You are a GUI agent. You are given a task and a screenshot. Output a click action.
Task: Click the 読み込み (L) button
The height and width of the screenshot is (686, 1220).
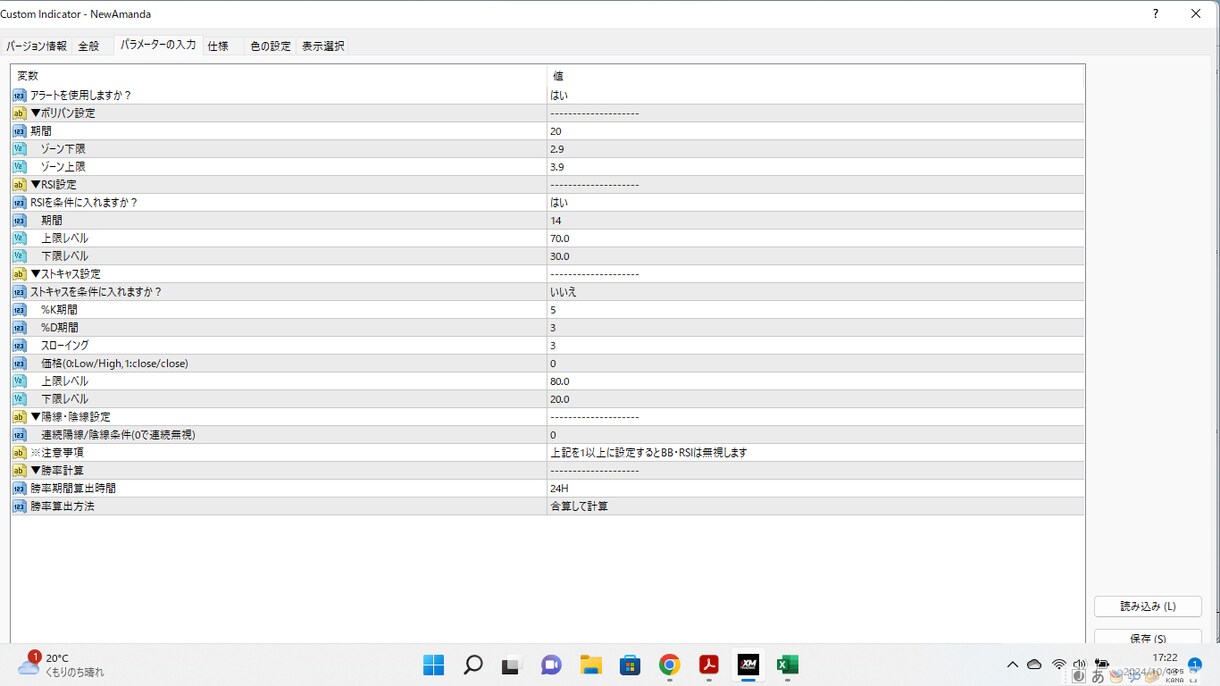tap(1147, 606)
